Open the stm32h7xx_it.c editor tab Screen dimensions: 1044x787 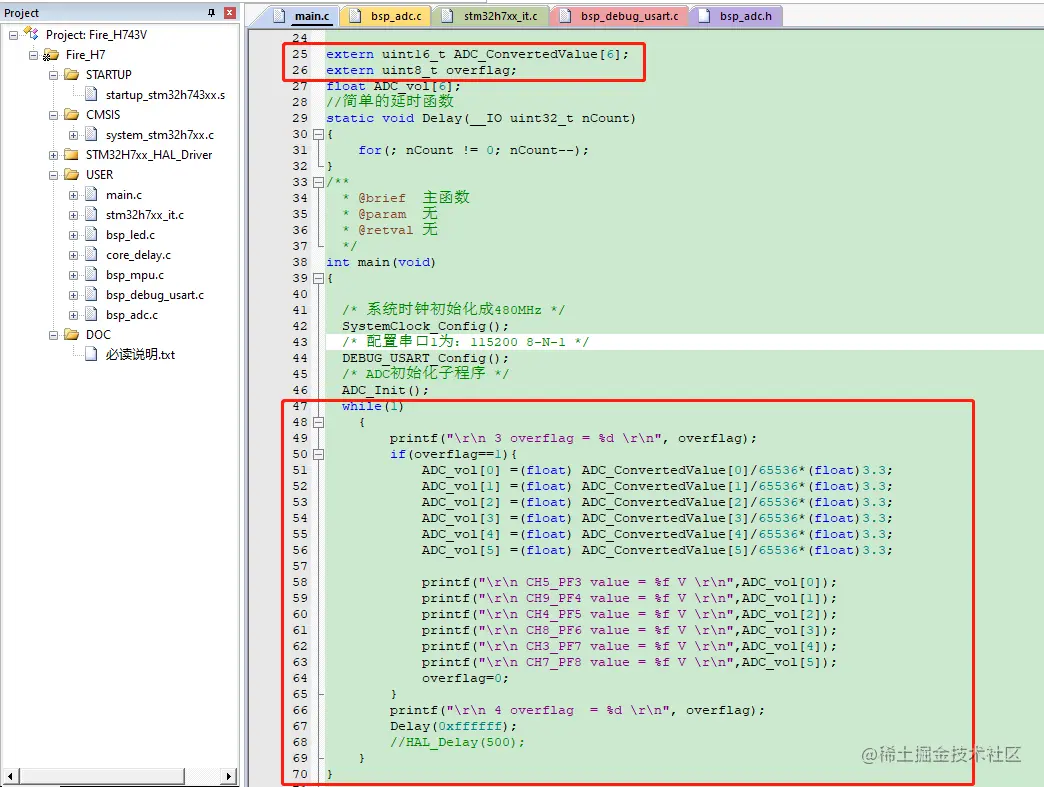[491, 16]
